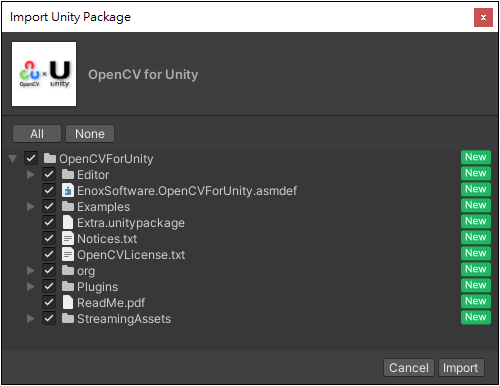Click the ReadMe.pdf file icon

click(68, 302)
